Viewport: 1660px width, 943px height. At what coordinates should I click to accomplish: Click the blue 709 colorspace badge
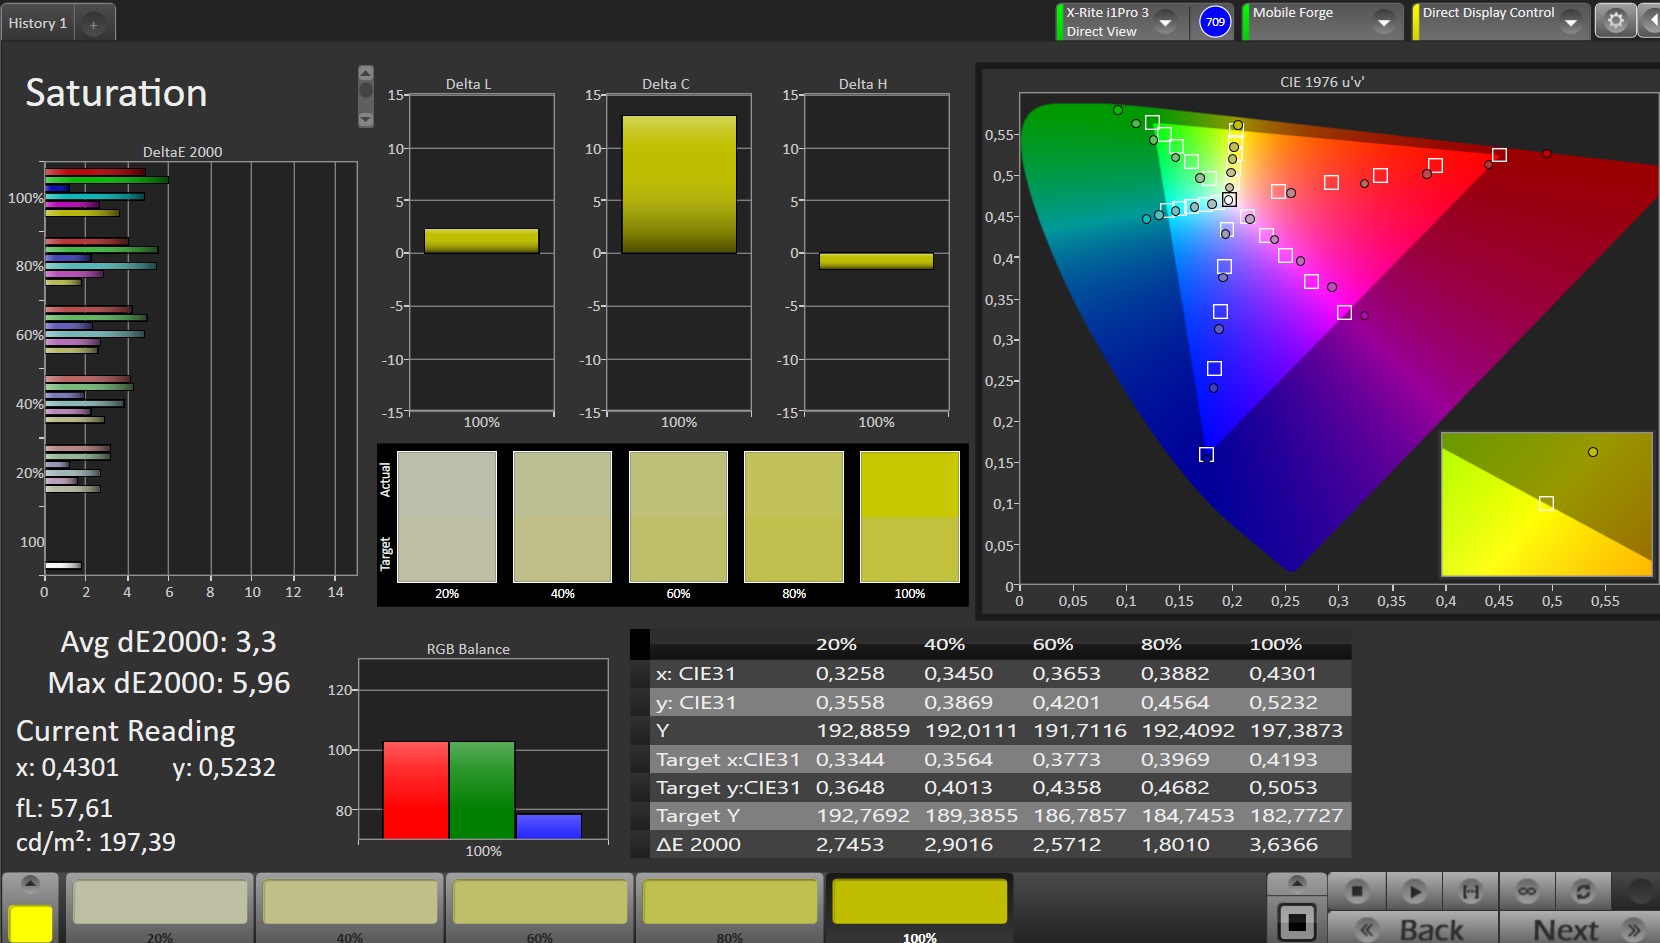click(x=1215, y=22)
